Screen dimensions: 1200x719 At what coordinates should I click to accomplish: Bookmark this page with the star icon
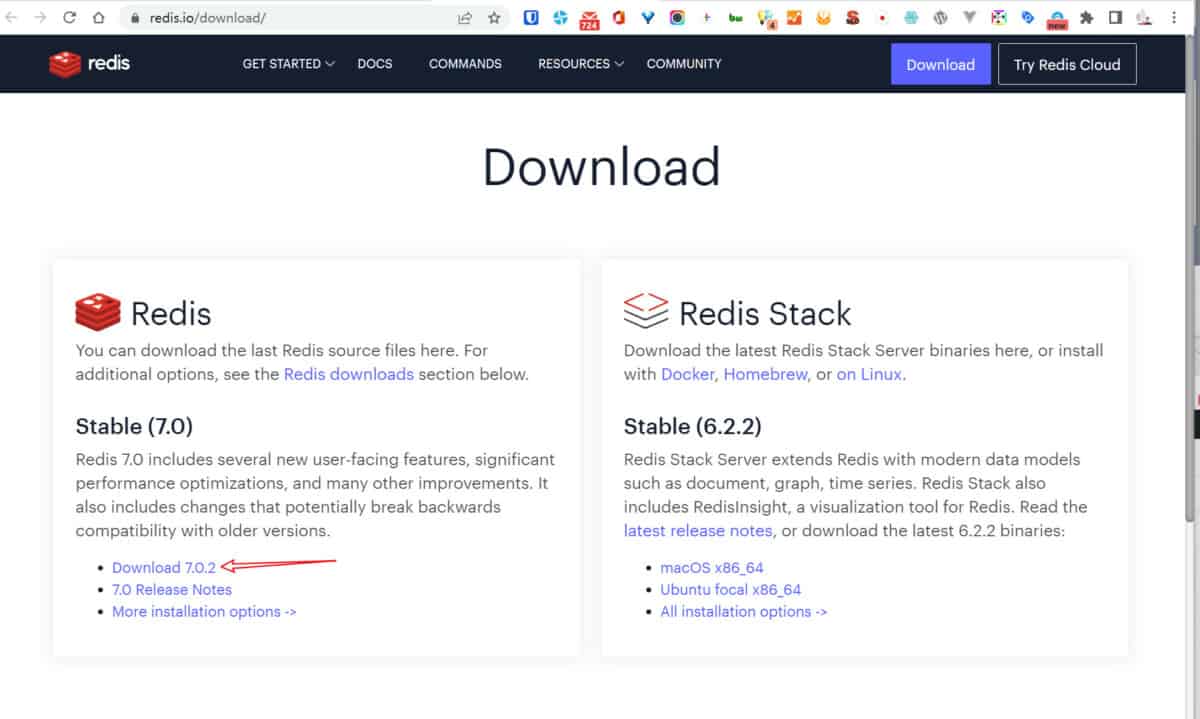coord(494,18)
